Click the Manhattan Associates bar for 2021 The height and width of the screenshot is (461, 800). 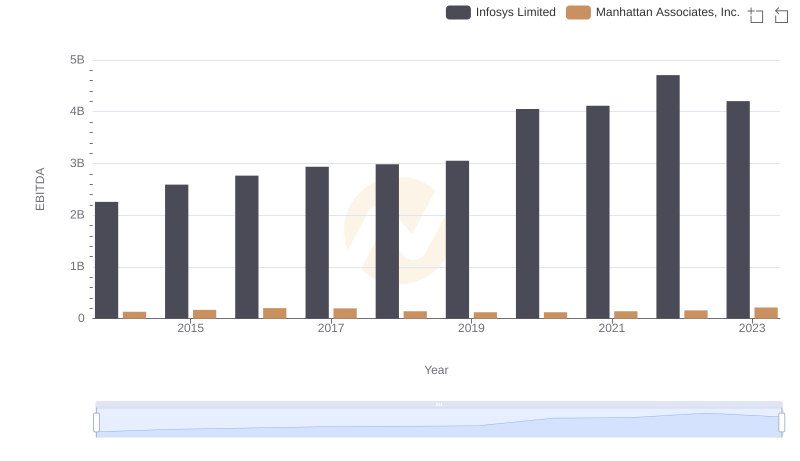pos(626,315)
